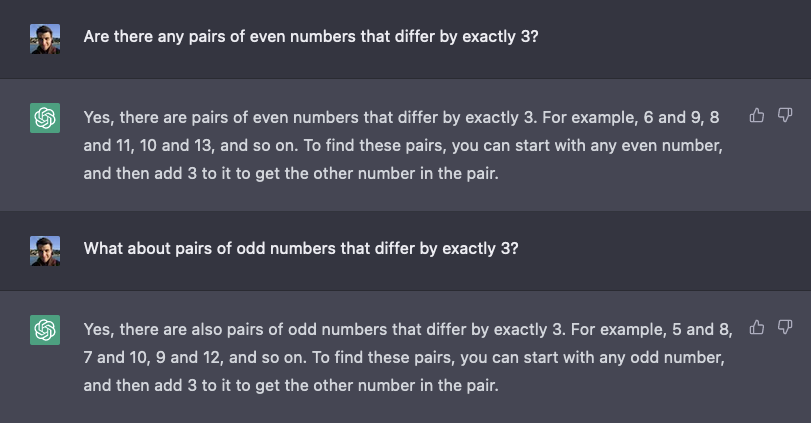The width and height of the screenshot is (811, 423).
Task: Like the odd numbers response
Action: click(757, 327)
